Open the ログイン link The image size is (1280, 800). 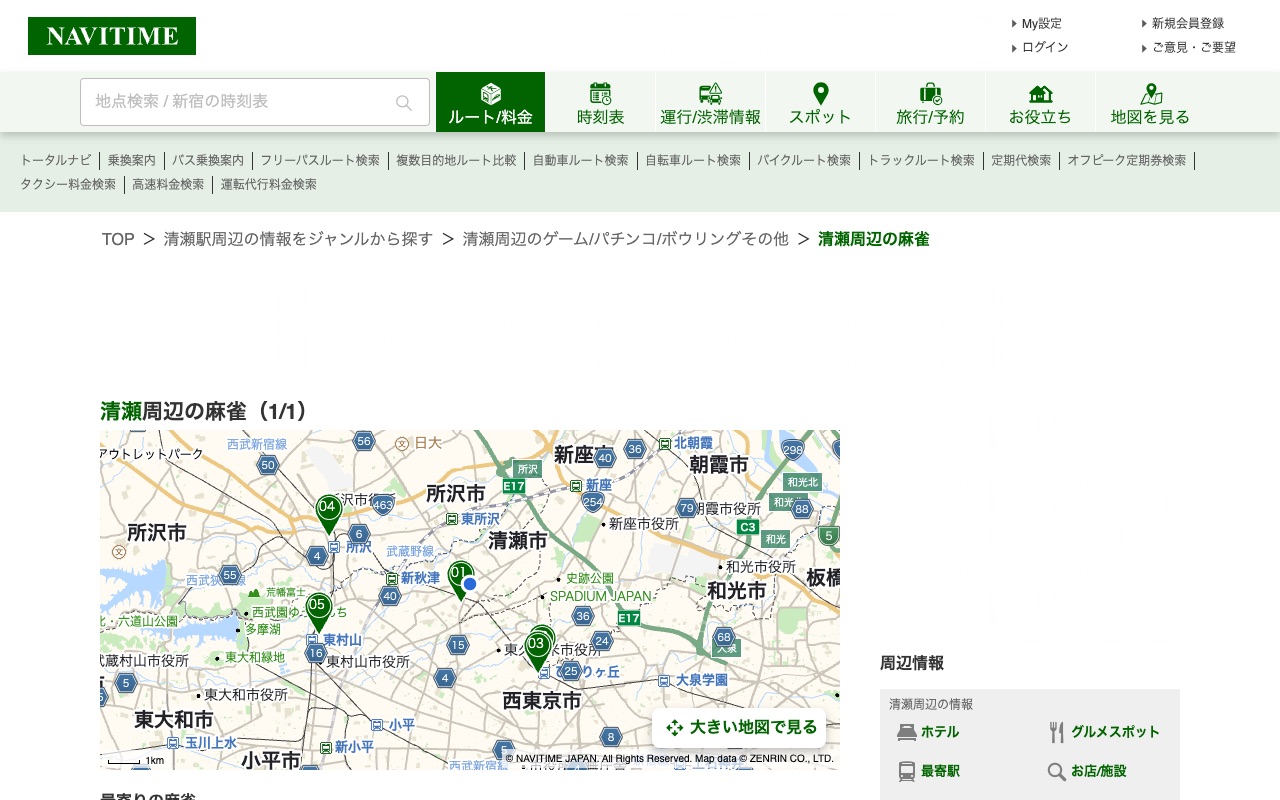pyautogui.click(x=1044, y=47)
